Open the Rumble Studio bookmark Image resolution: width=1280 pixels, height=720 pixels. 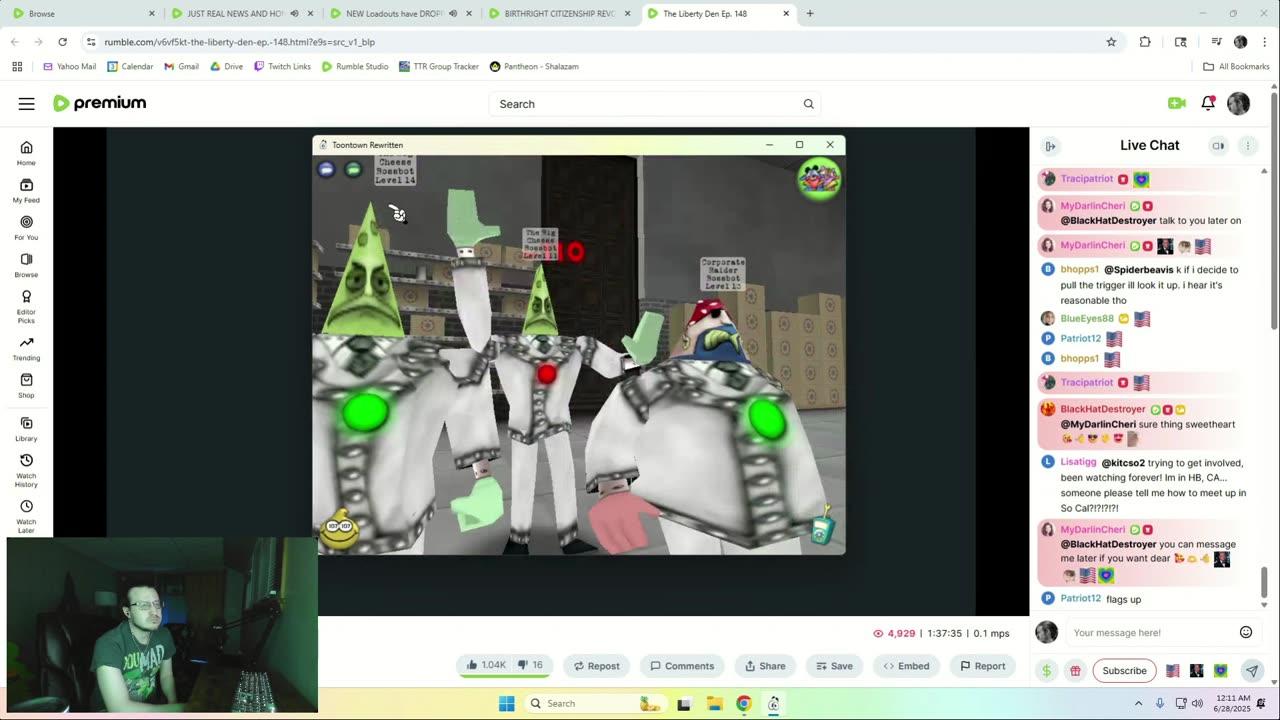(x=357, y=67)
